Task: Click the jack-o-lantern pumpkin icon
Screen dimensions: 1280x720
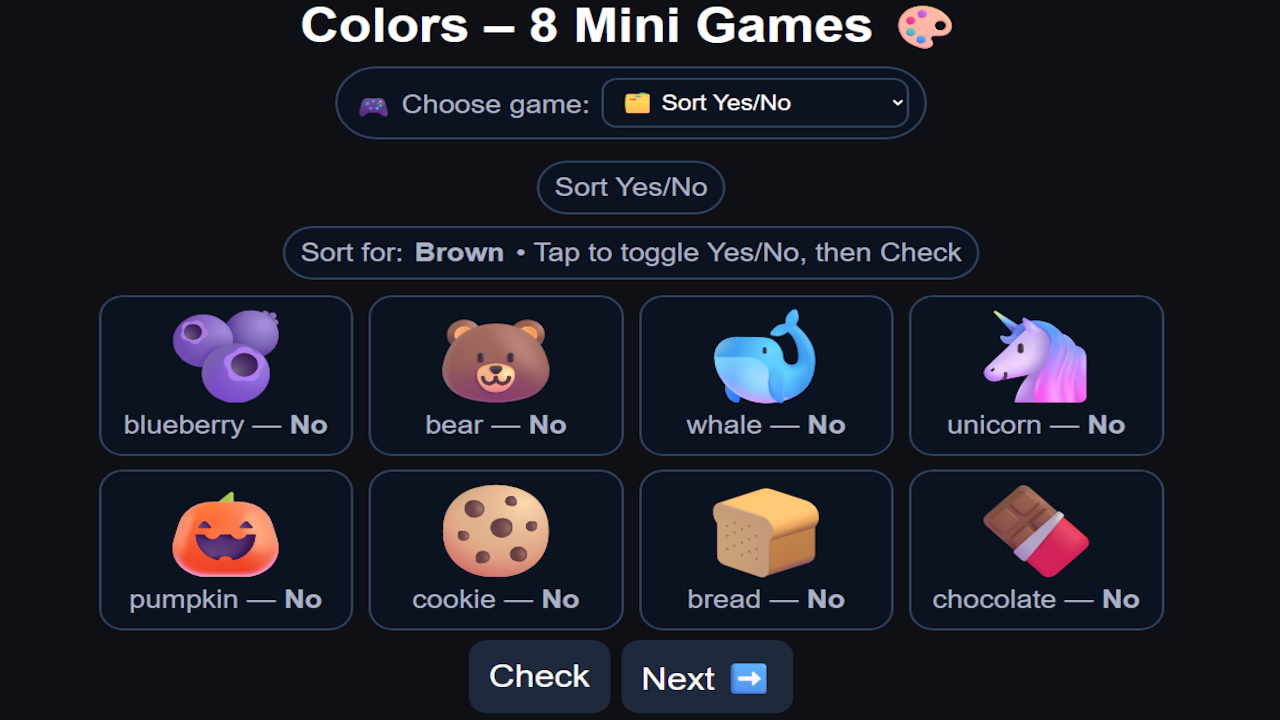Action: tap(226, 534)
